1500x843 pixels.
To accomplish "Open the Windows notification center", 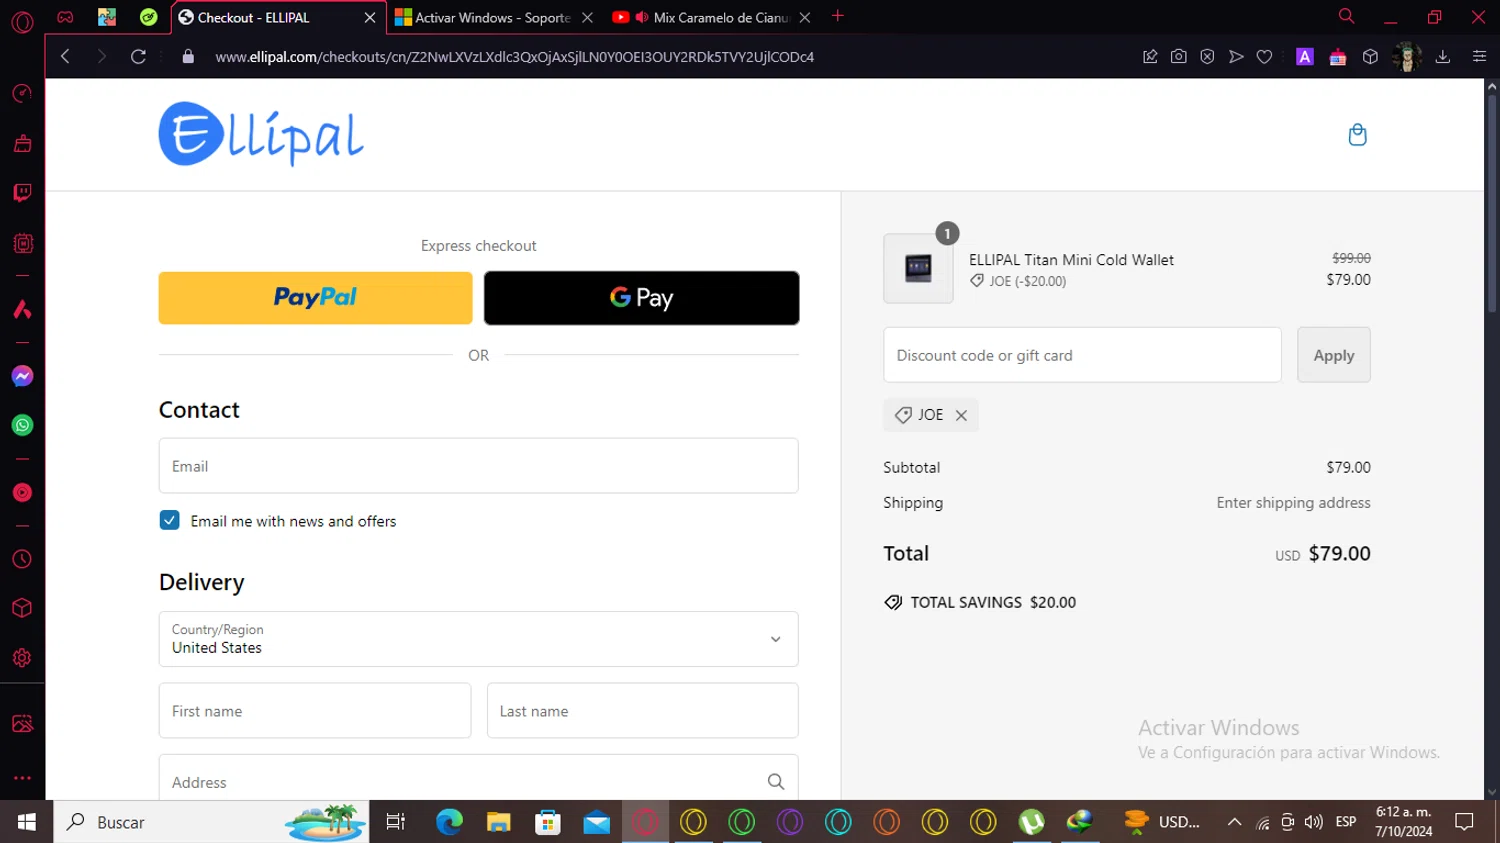I will tap(1464, 822).
